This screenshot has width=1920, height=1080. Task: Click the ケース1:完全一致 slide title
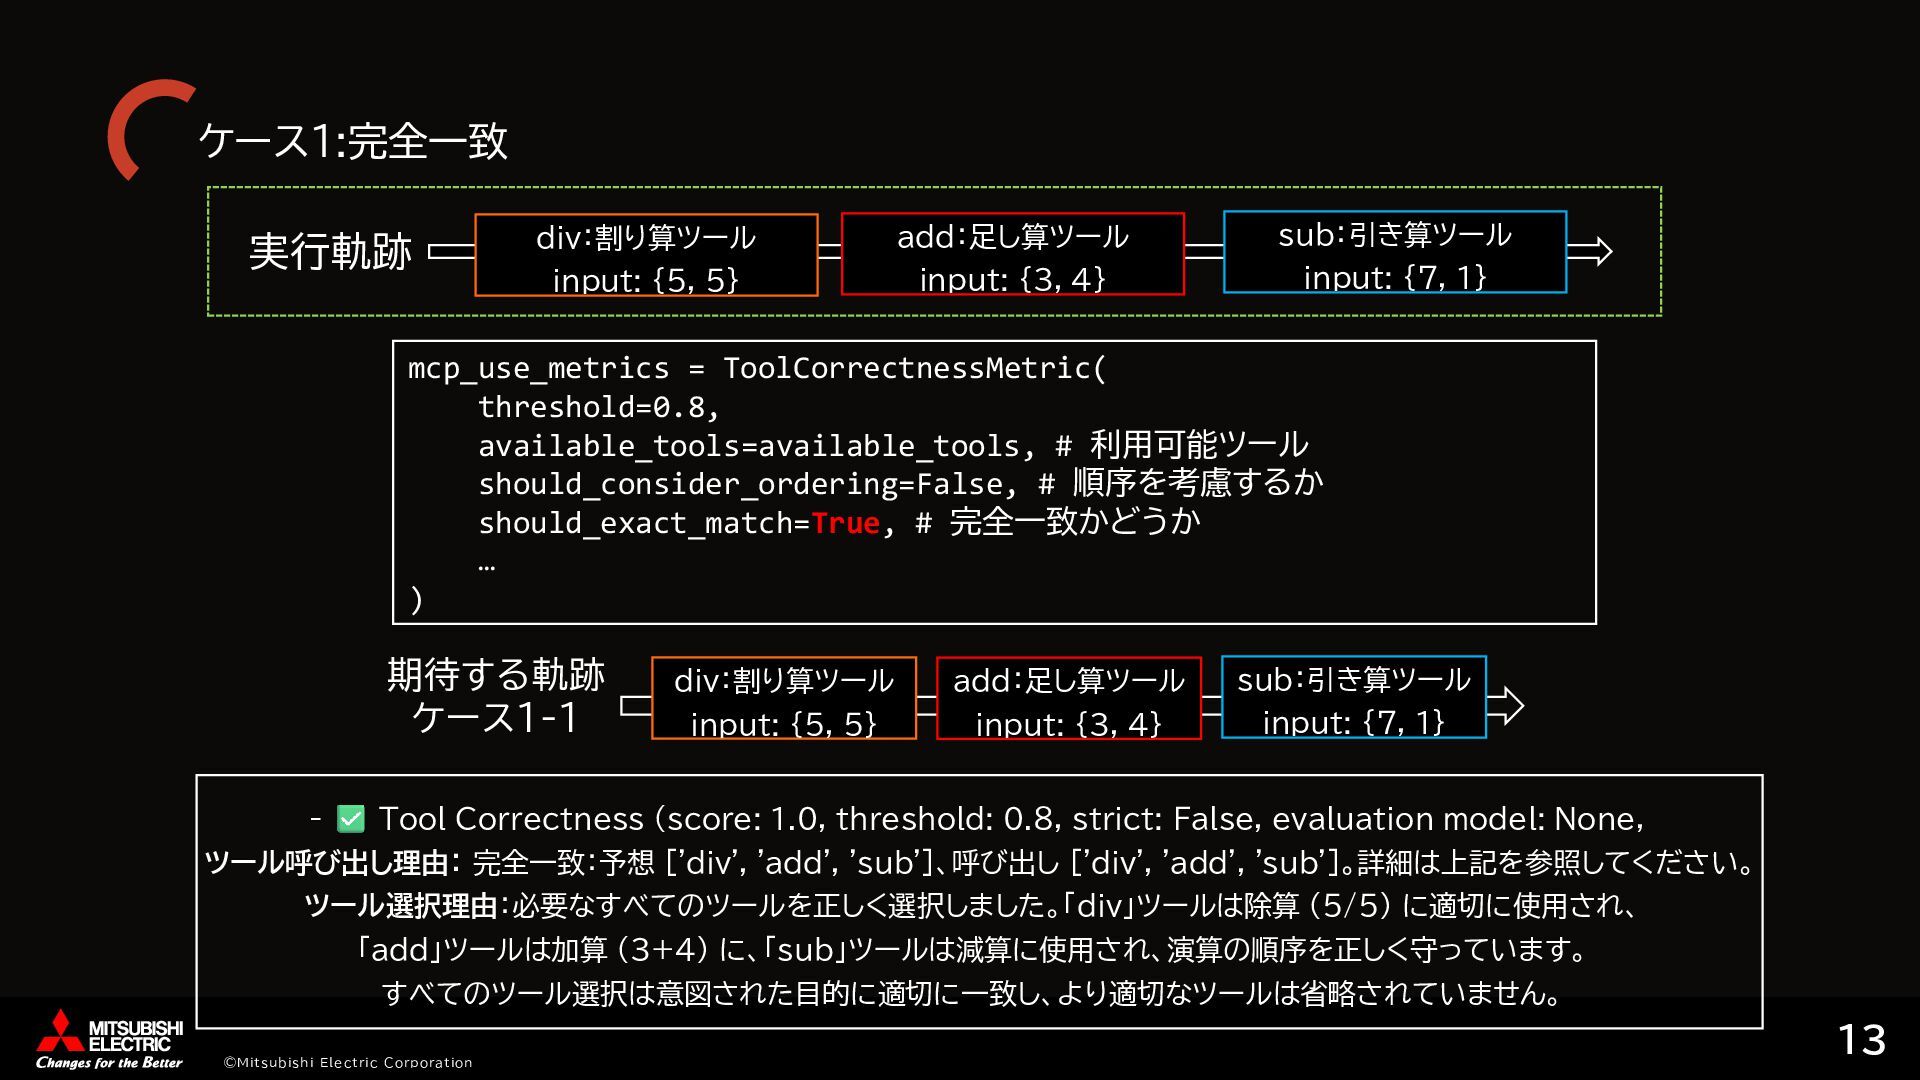click(x=353, y=141)
